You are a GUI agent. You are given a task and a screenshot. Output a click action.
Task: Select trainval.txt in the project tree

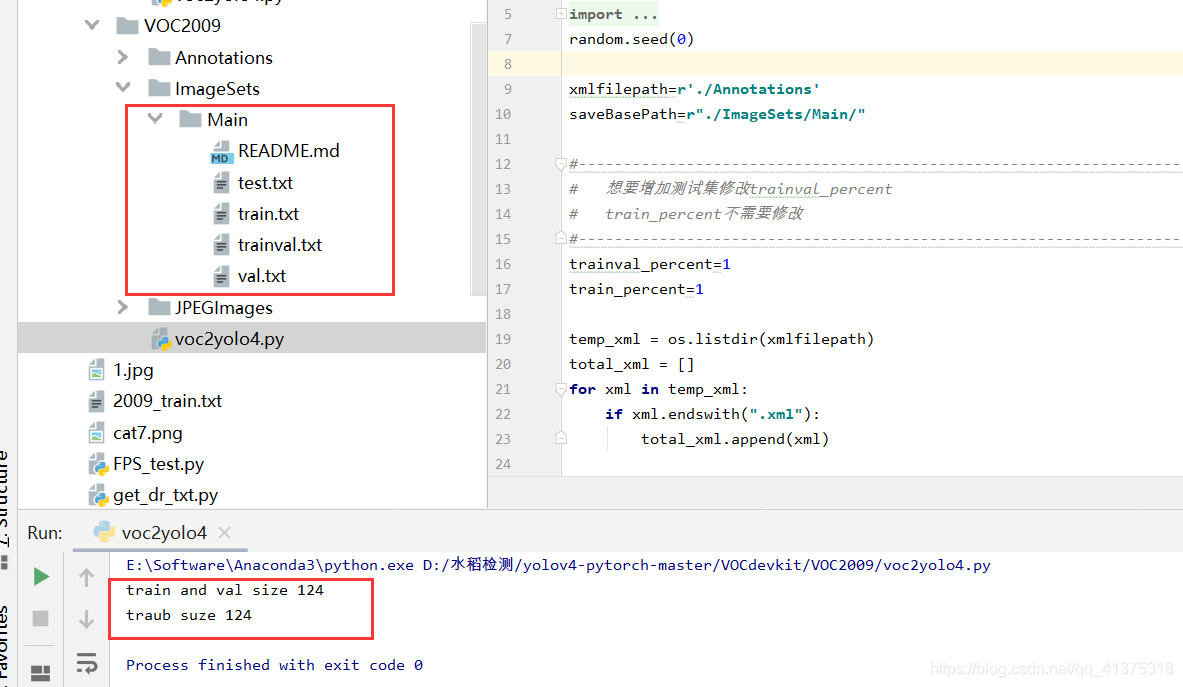279,245
